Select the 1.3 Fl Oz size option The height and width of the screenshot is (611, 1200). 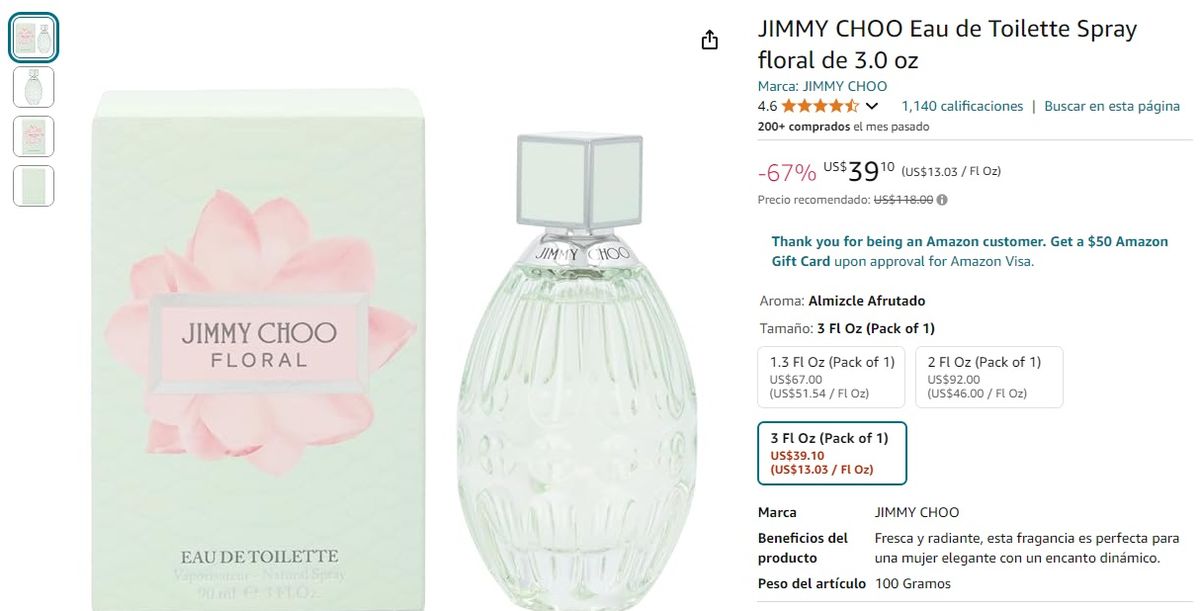tap(831, 377)
